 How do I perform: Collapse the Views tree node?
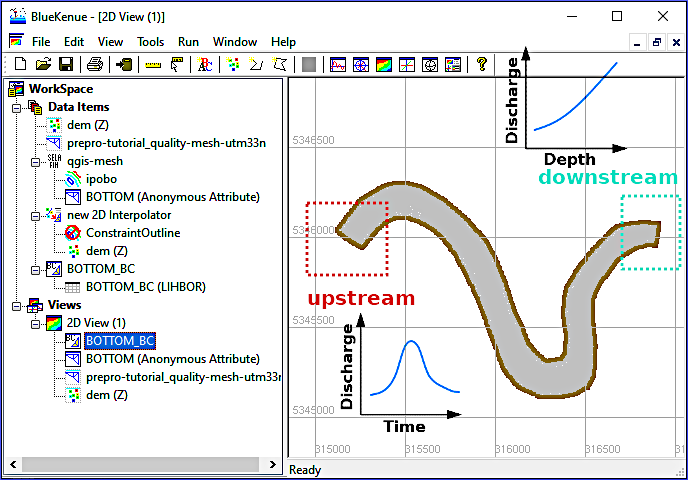(16, 306)
